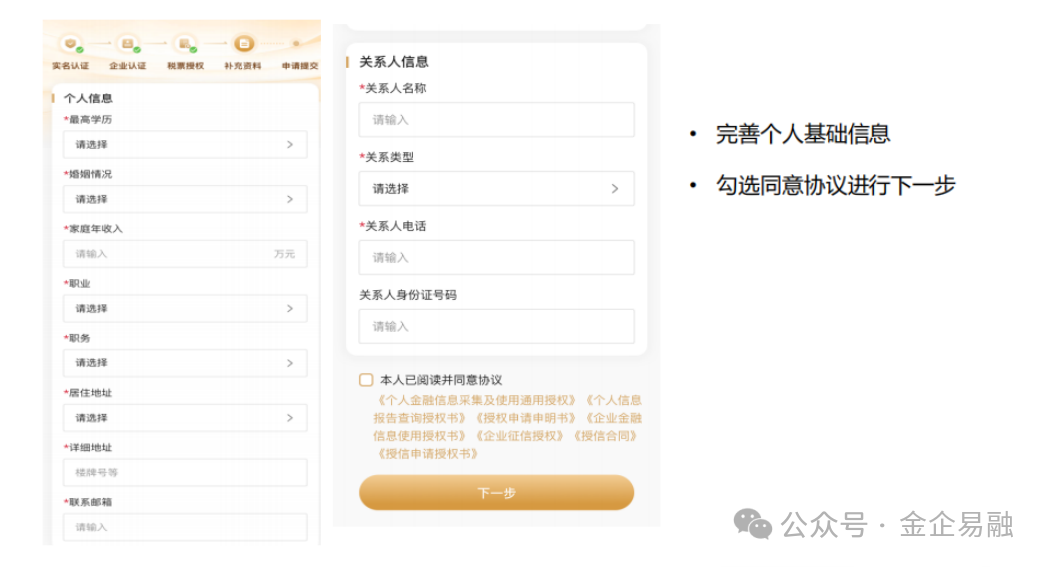
Task: Click the 关系人名称 input field
Action: coord(496,120)
